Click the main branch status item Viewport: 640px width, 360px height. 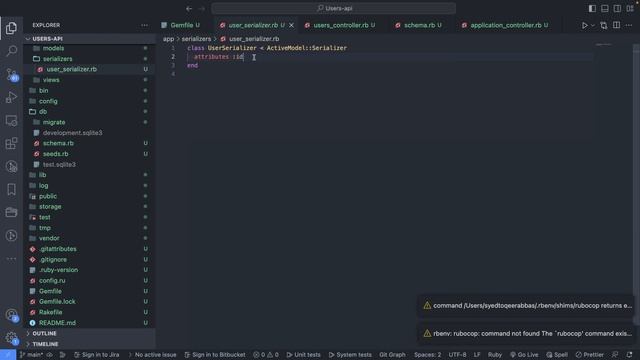(x=31, y=355)
